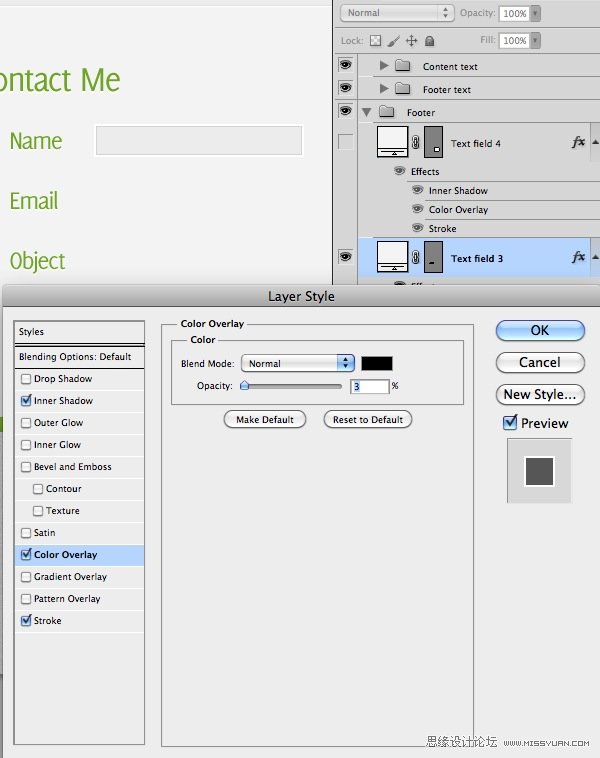Open the Color Overlay Blend Mode dropdown
Screen dimensions: 600x758
(298, 363)
